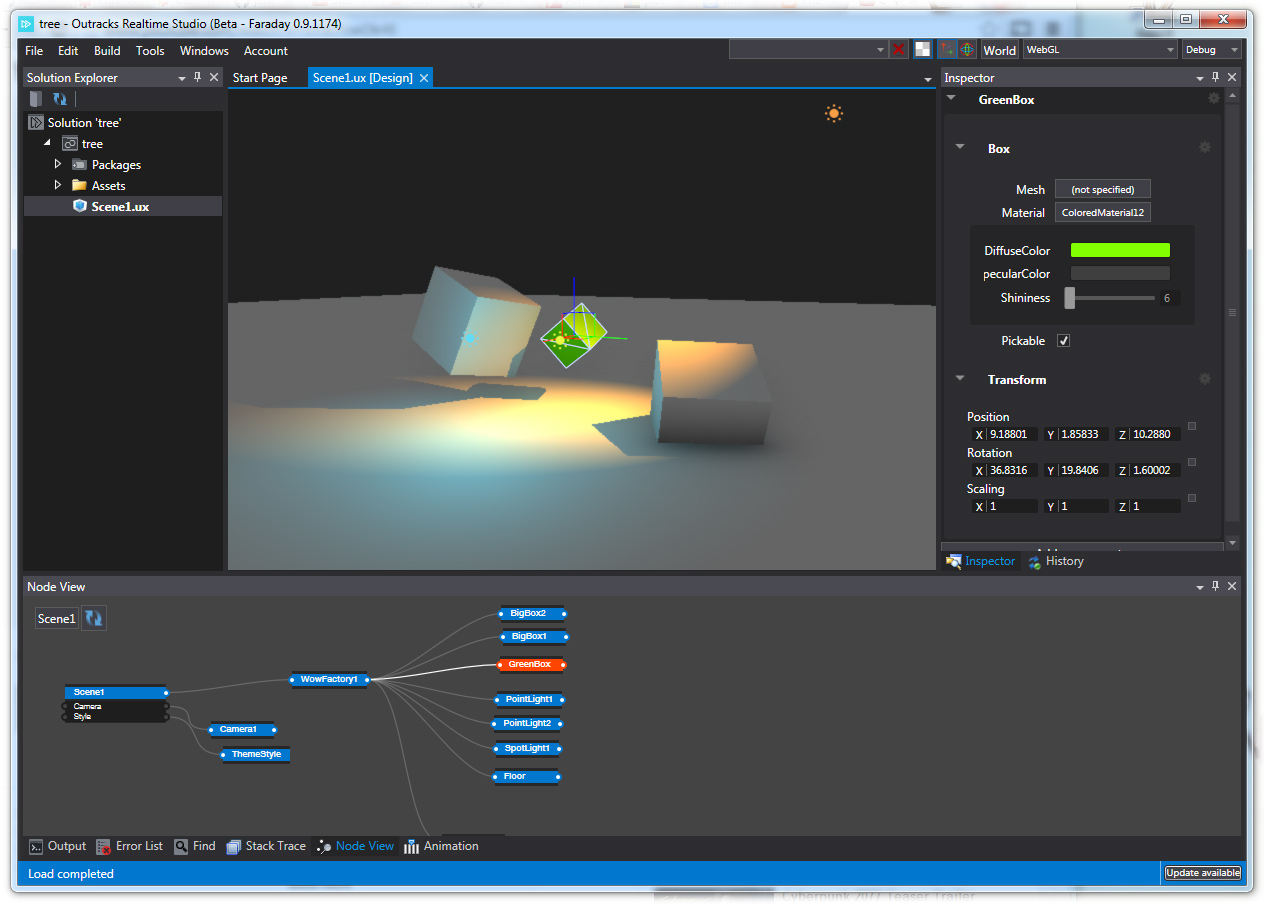The image size is (1264, 905).
Task: Click the green DiffuseColor swatch
Action: (1119, 251)
